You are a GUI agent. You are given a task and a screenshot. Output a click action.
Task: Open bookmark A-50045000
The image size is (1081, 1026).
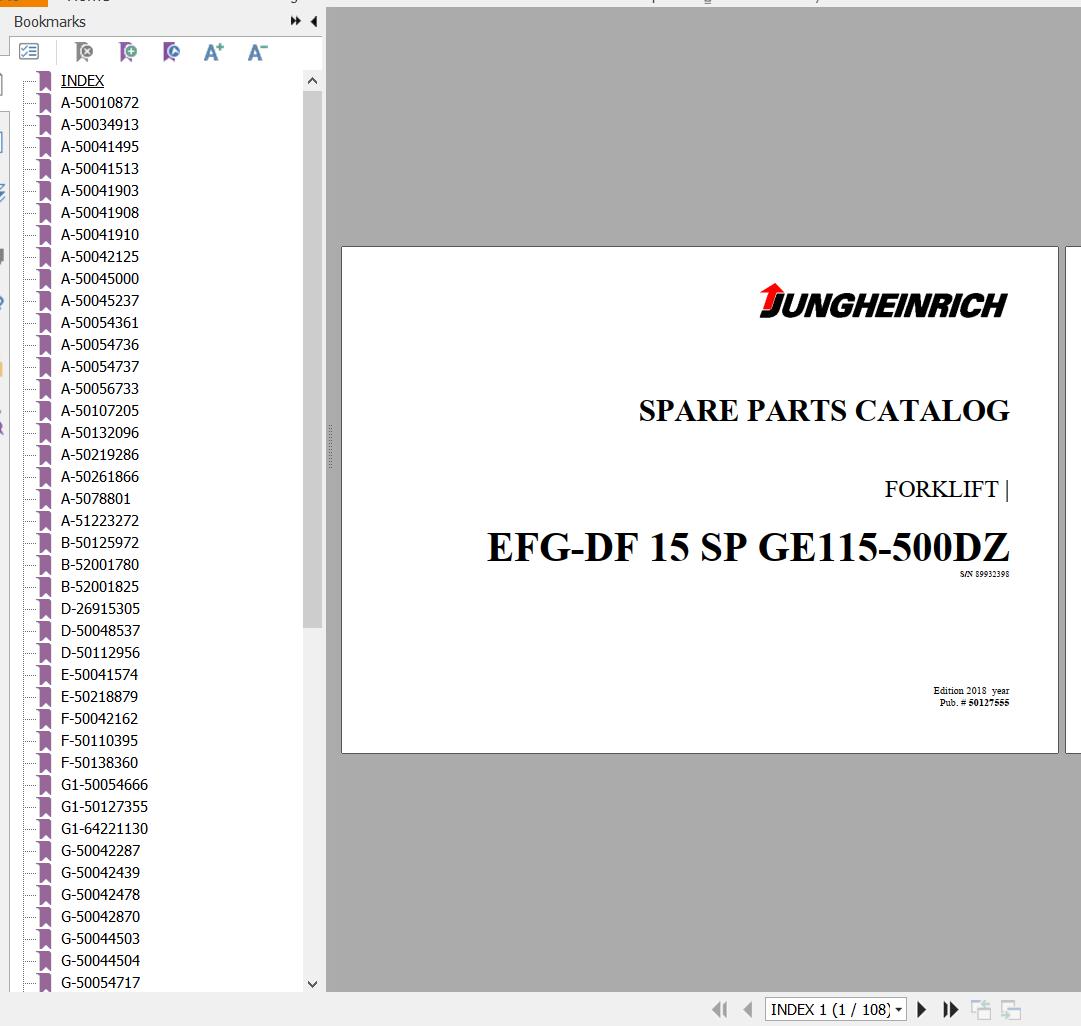100,279
